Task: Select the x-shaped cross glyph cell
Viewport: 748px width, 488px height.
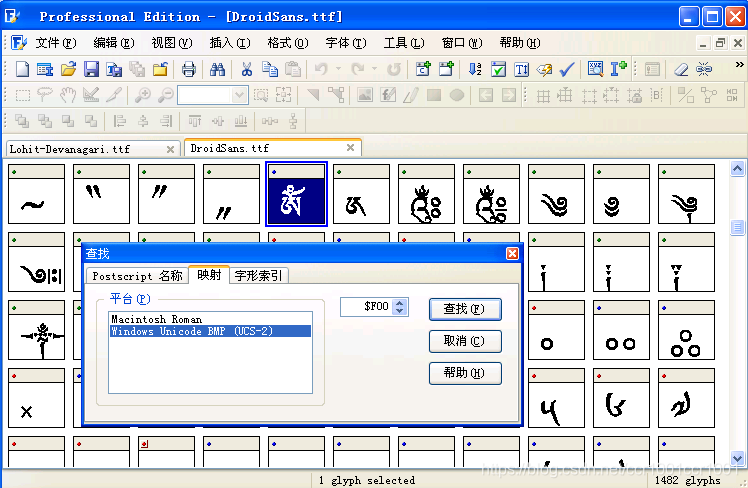Action: tap(36, 398)
